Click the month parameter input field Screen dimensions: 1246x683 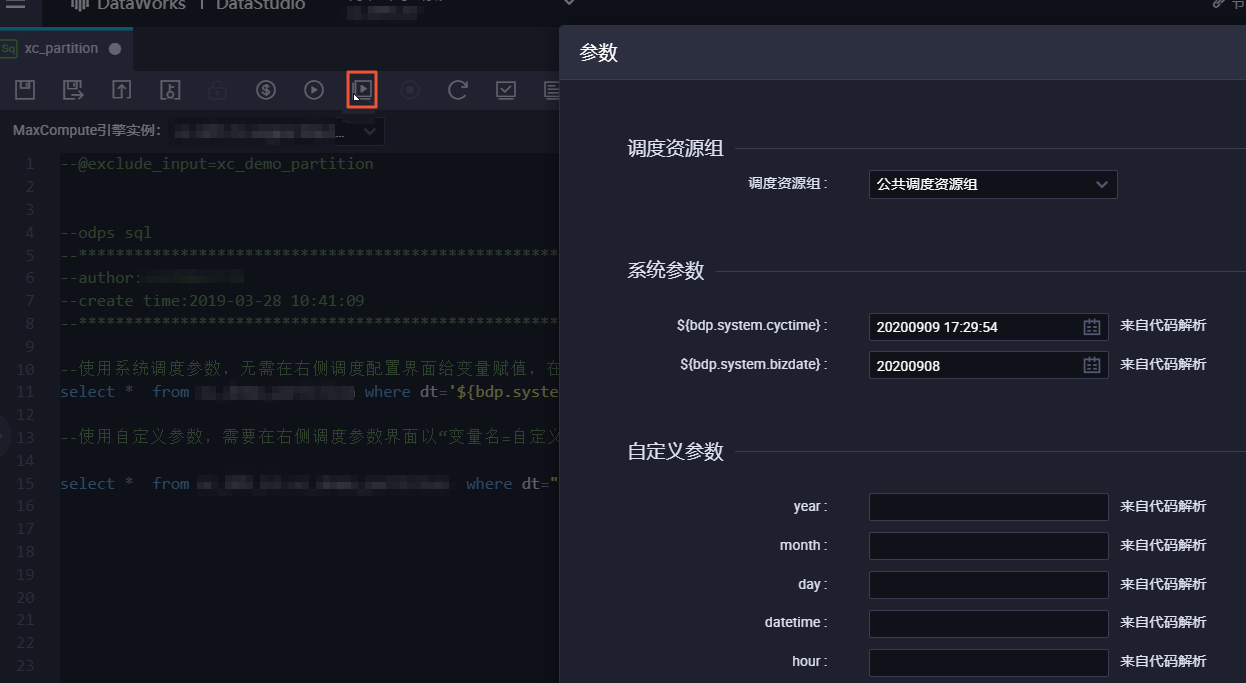(x=989, y=546)
